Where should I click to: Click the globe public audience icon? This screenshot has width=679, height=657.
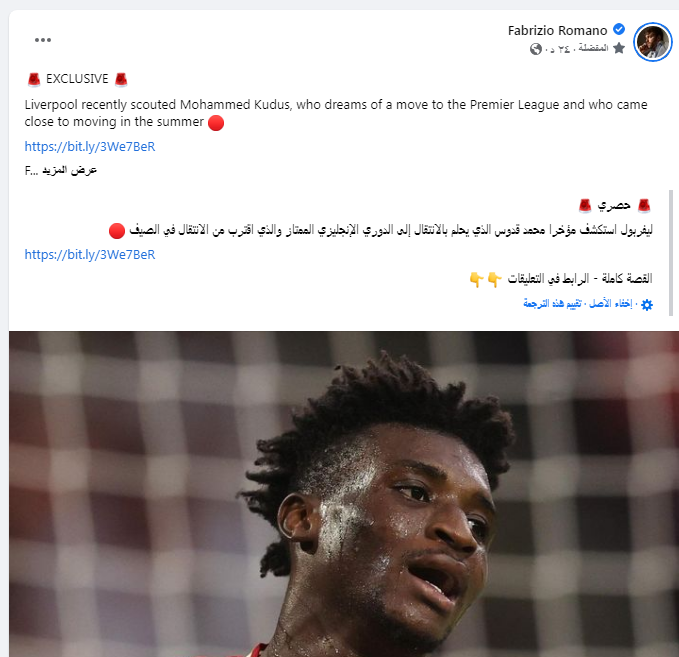point(536,49)
